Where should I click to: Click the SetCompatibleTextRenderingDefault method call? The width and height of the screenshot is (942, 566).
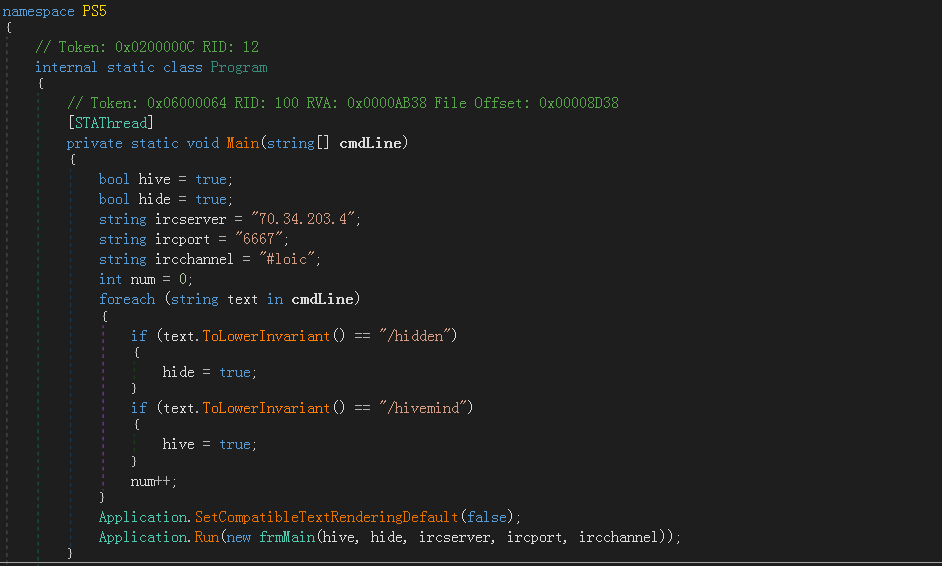point(326,517)
